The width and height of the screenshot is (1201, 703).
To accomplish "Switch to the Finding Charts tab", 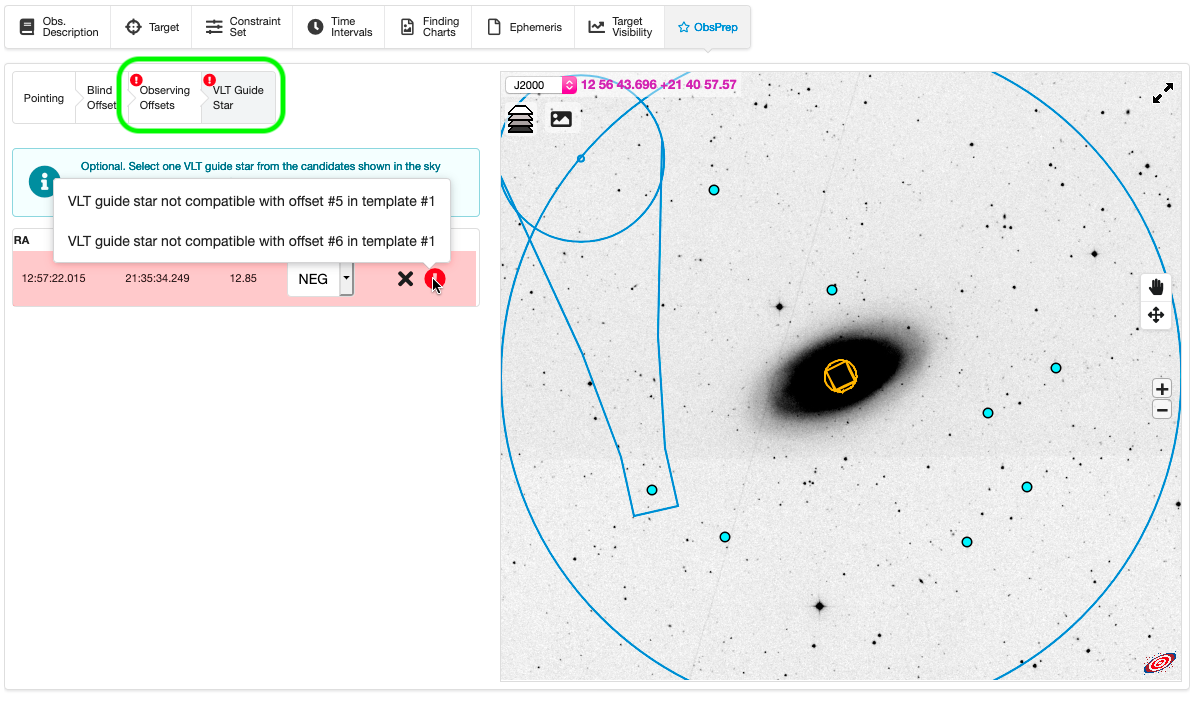I will (429, 27).
